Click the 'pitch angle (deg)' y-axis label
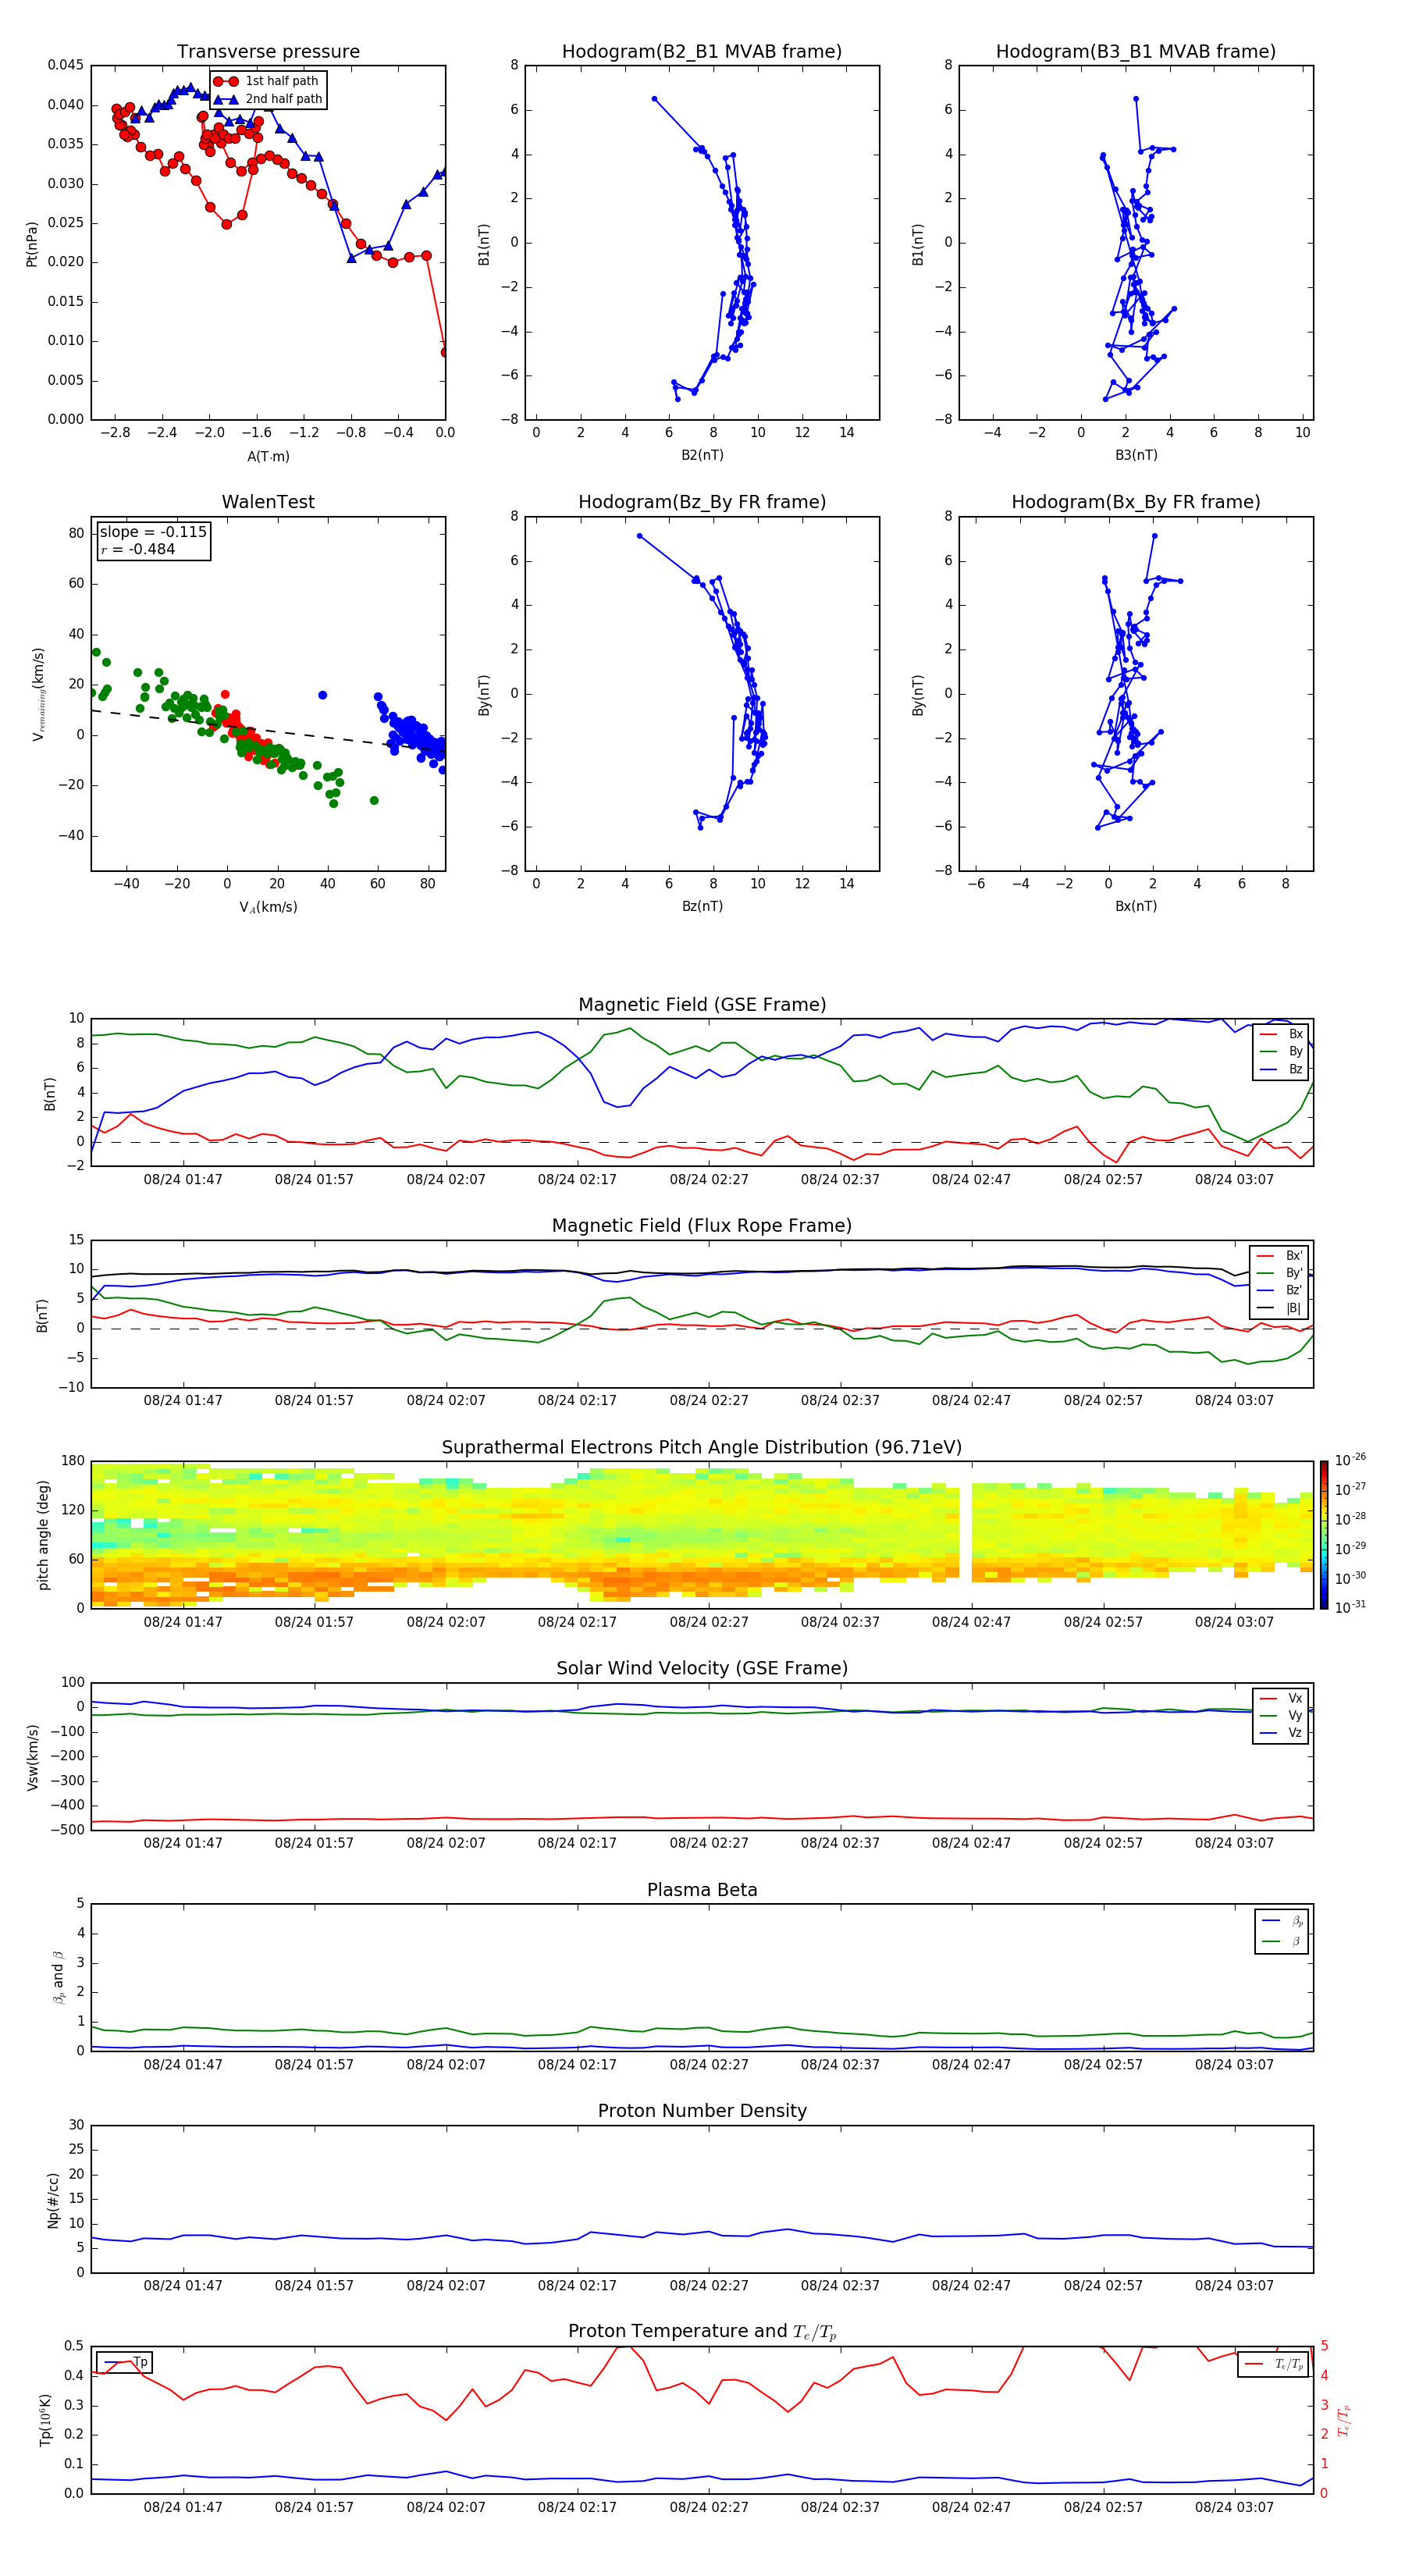This screenshot has width=1405, height=2576. [43, 1535]
